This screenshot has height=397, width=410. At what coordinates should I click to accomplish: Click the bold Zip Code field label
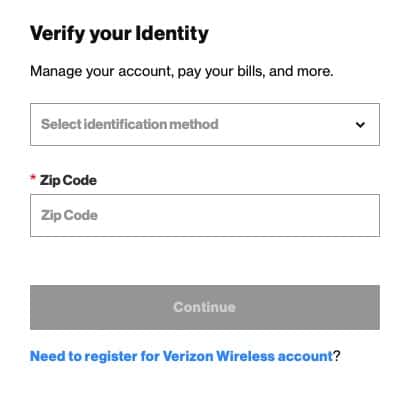pyautogui.click(x=68, y=180)
